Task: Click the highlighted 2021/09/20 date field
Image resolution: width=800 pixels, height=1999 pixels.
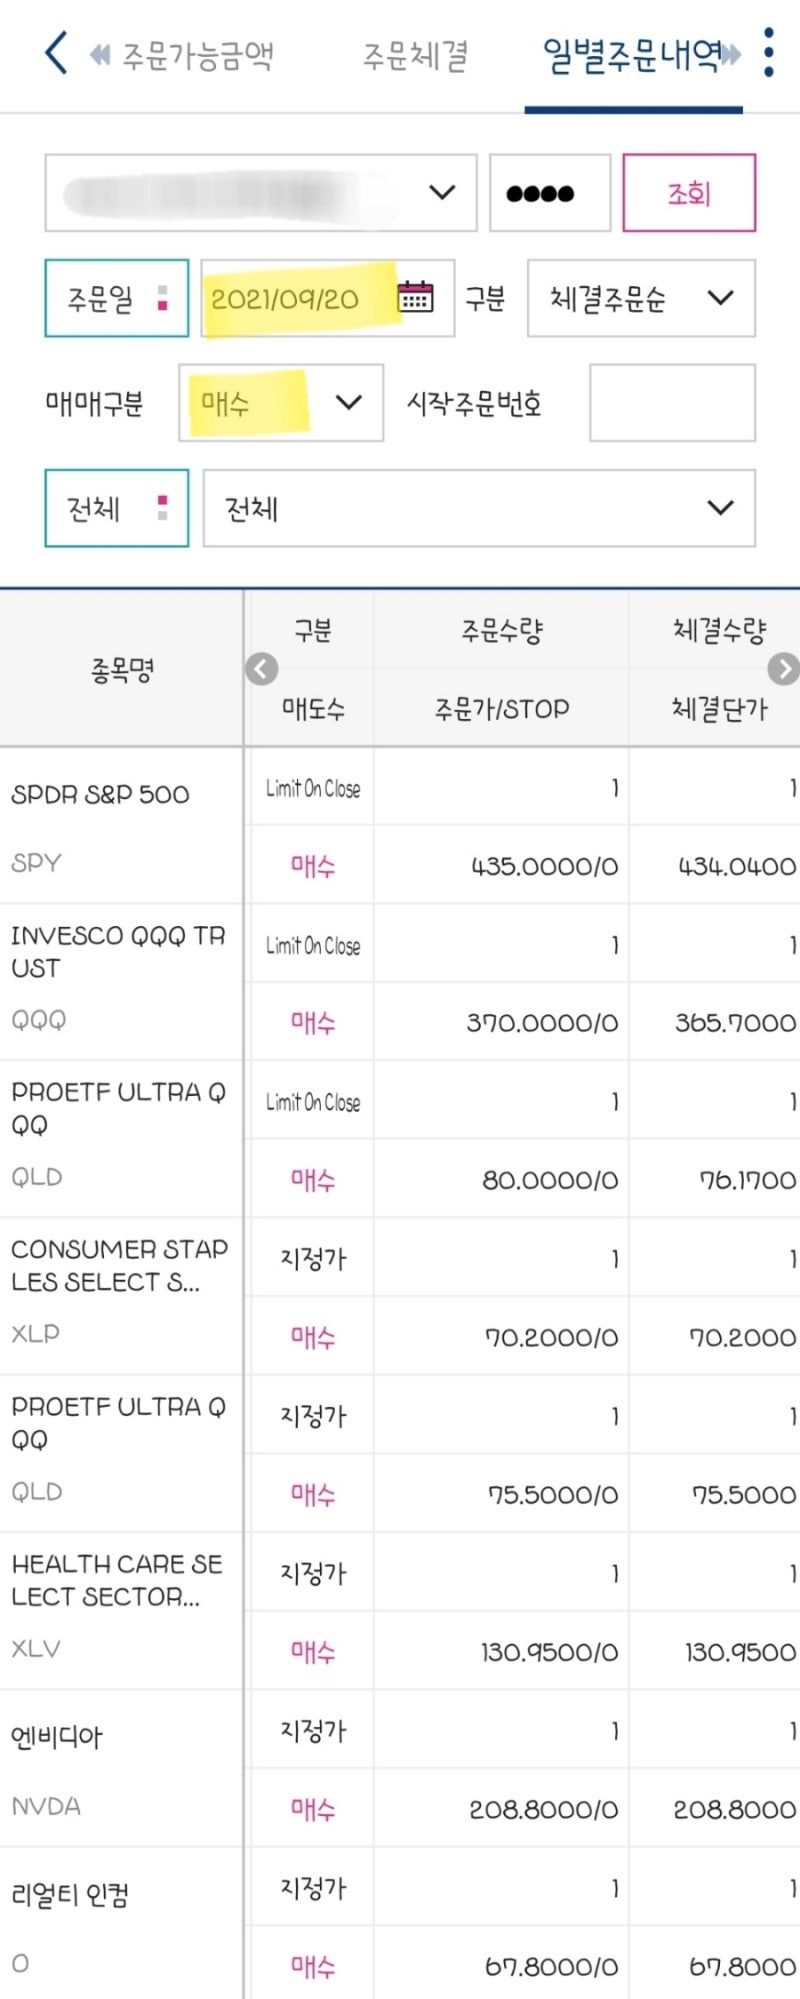Action: tap(290, 297)
